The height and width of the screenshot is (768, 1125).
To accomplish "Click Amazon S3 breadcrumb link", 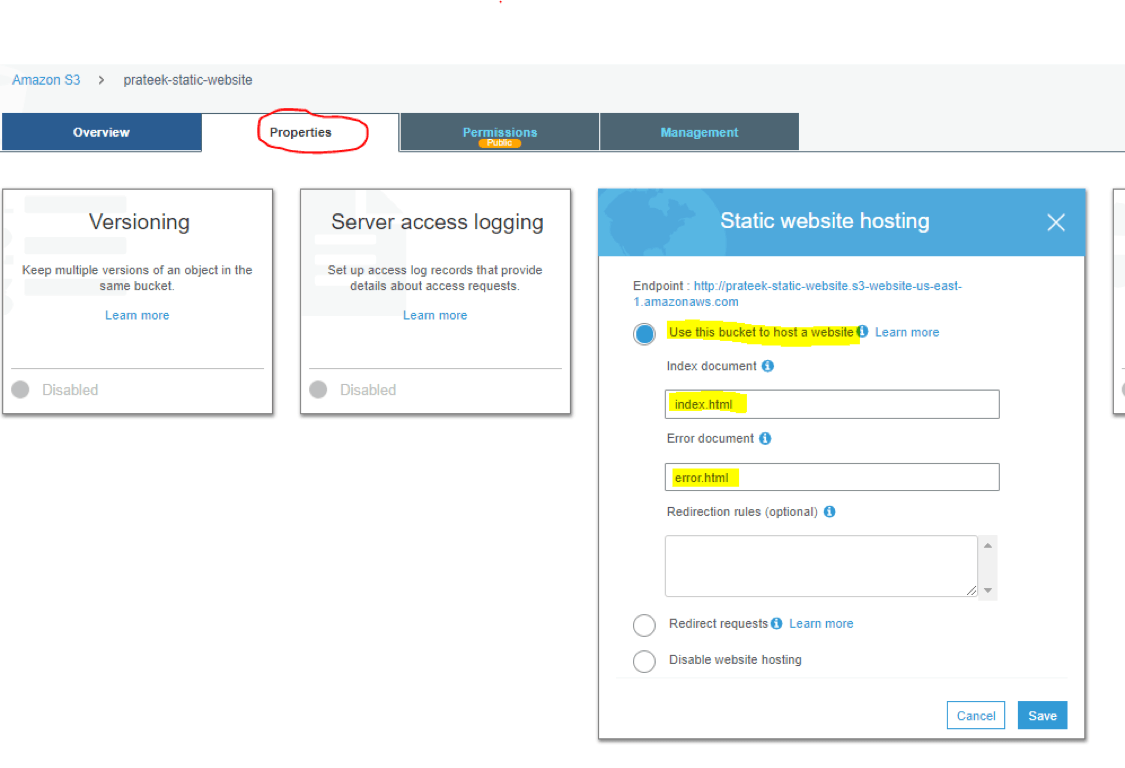I will pyautogui.click(x=46, y=80).
